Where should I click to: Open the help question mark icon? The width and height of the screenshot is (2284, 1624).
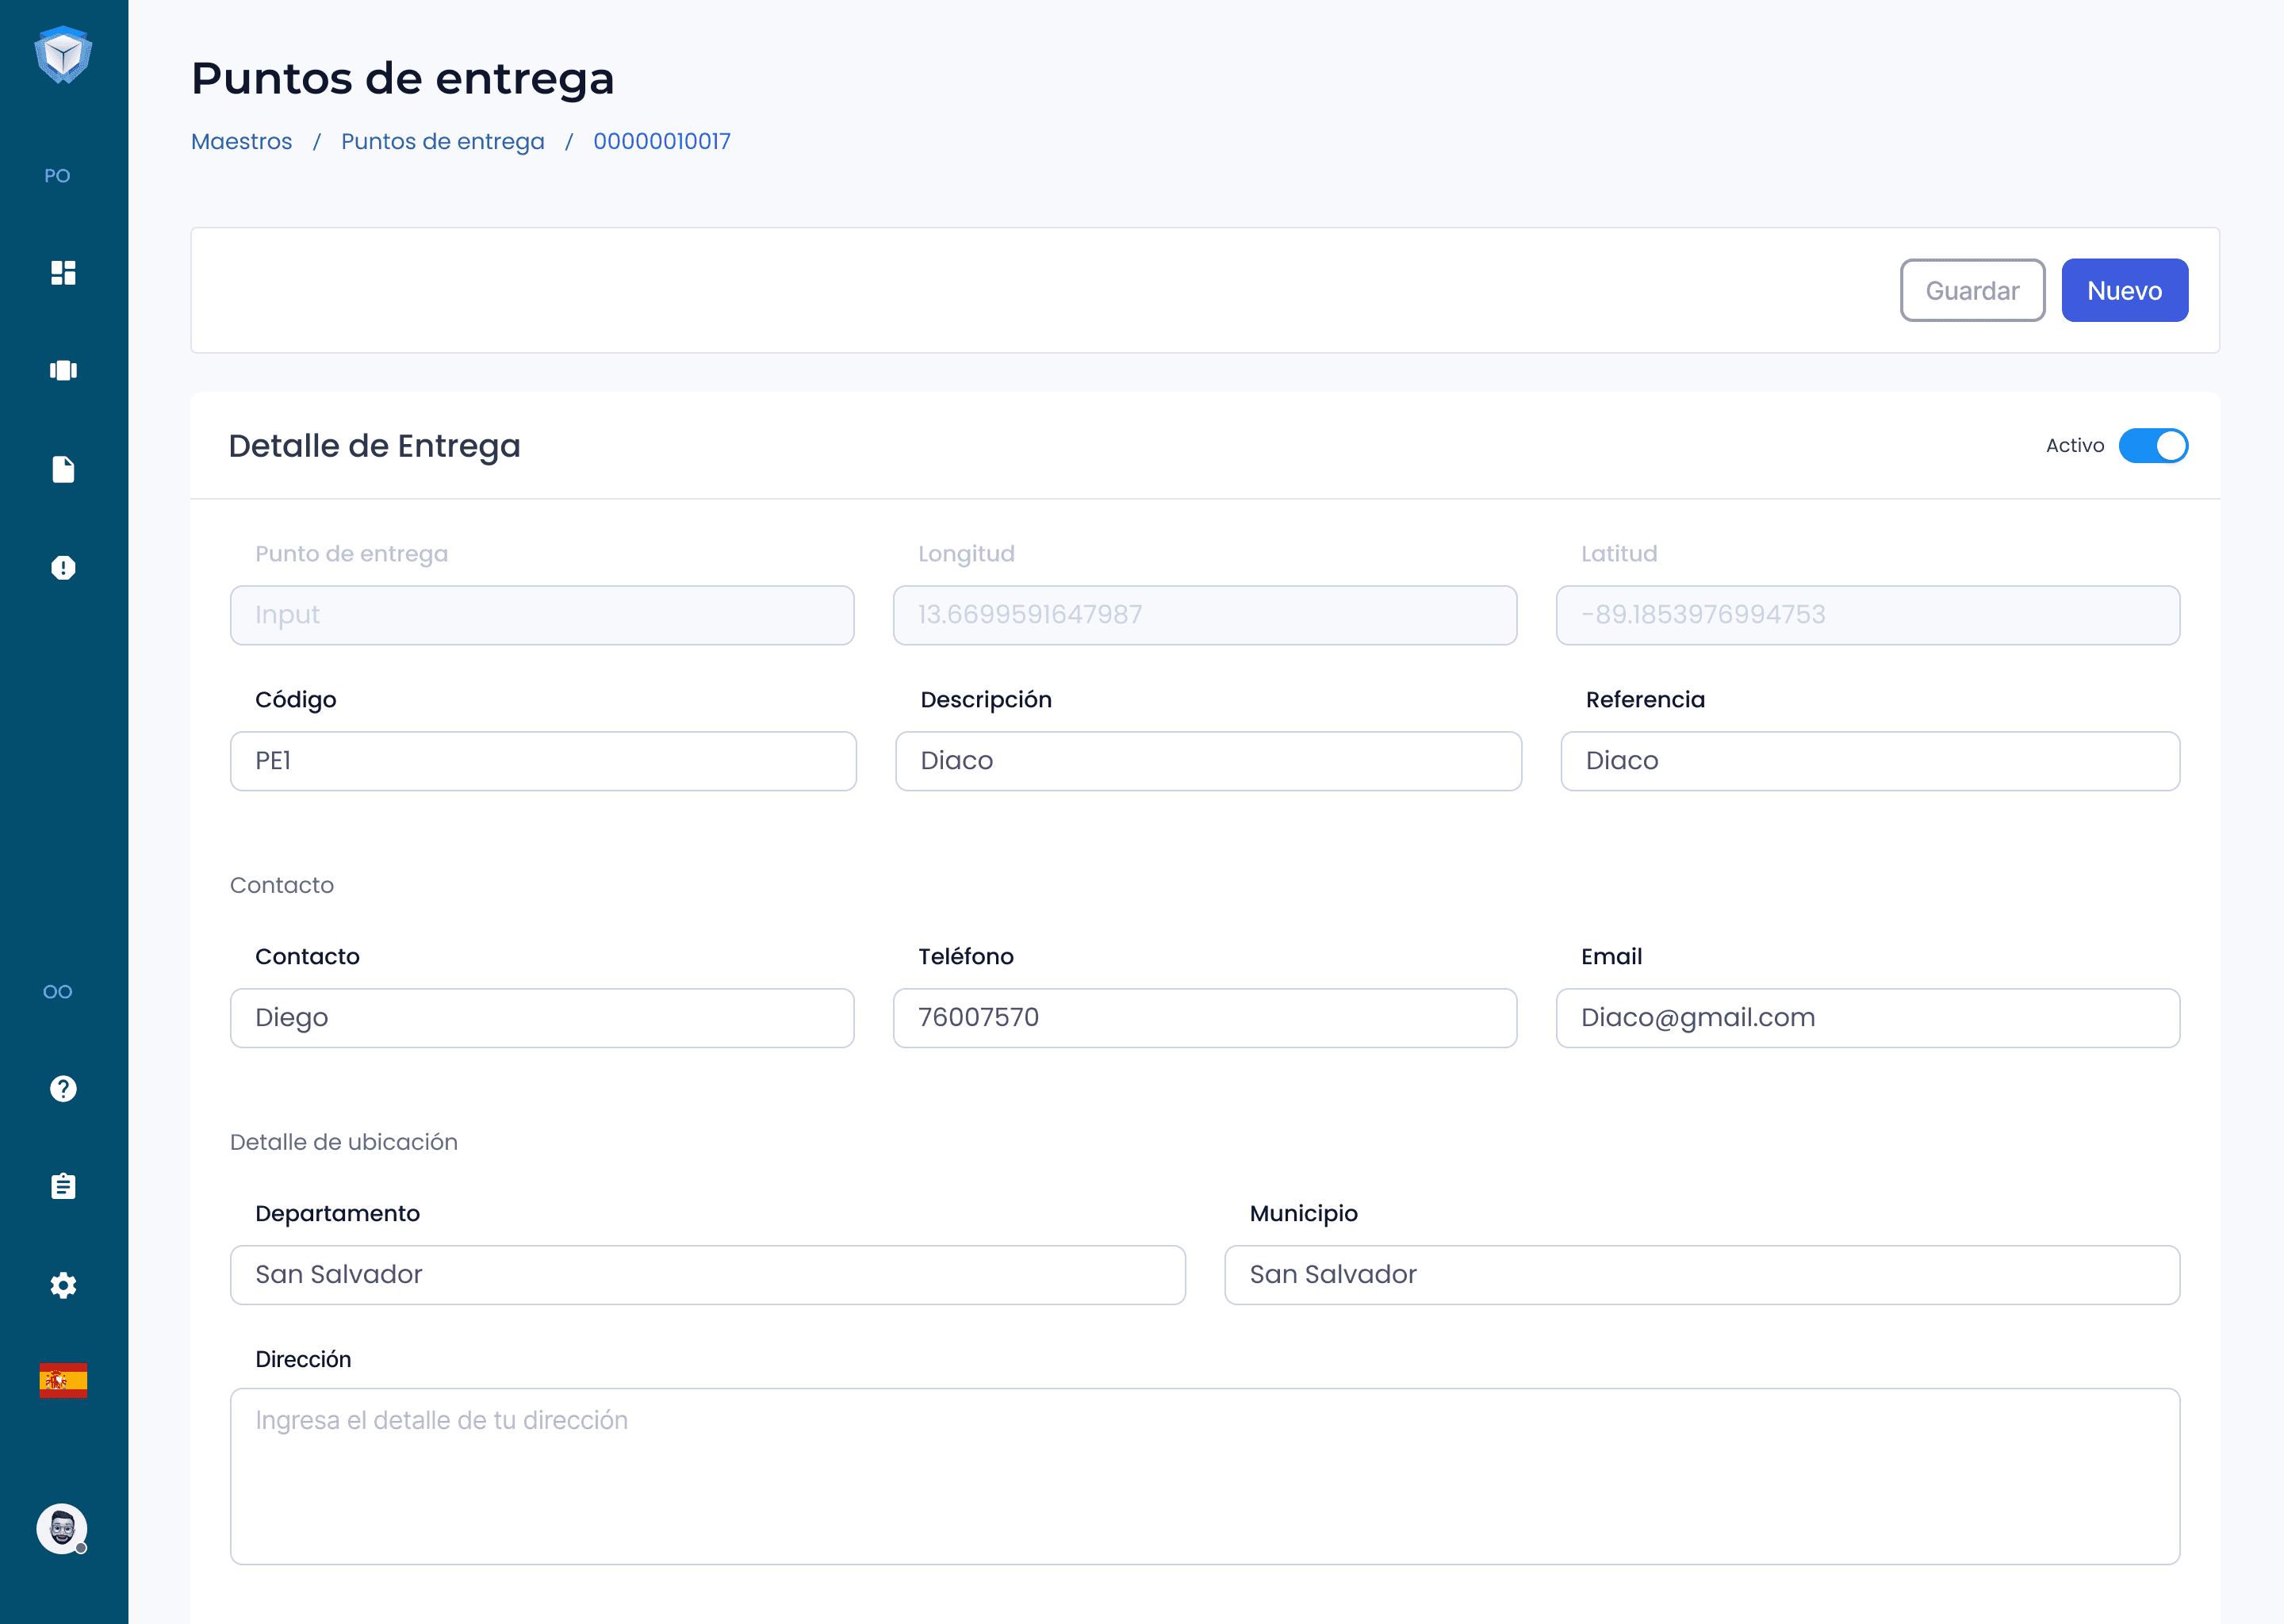tap(63, 1088)
